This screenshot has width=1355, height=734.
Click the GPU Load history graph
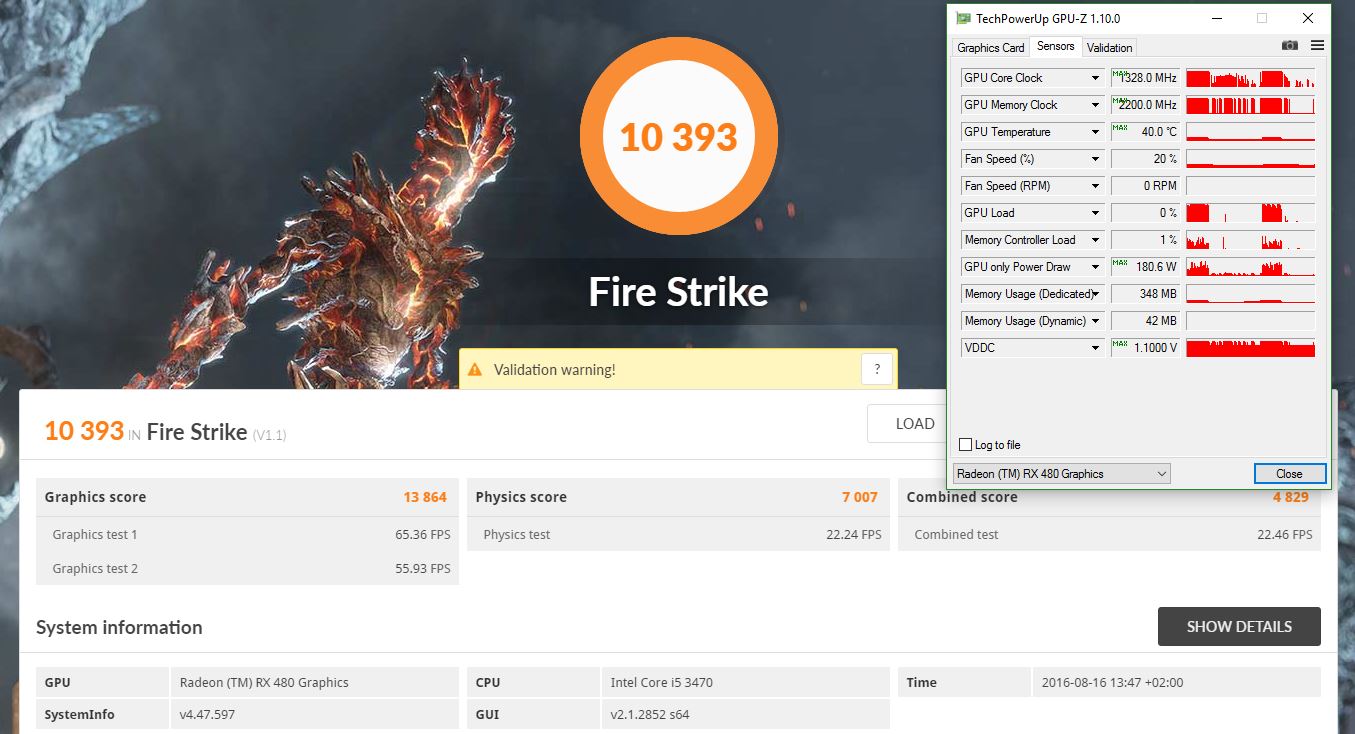tap(1250, 213)
